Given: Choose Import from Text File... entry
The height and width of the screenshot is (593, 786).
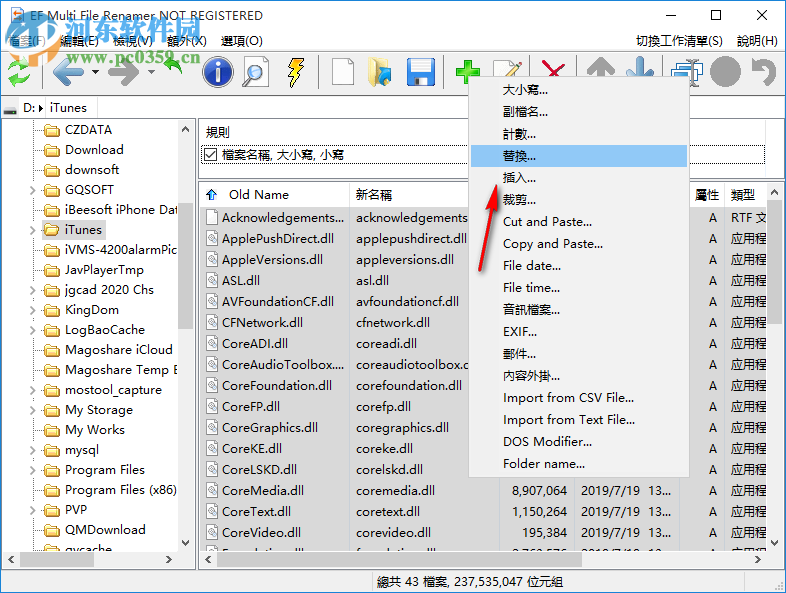Looking at the screenshot, I should (578, 420).
